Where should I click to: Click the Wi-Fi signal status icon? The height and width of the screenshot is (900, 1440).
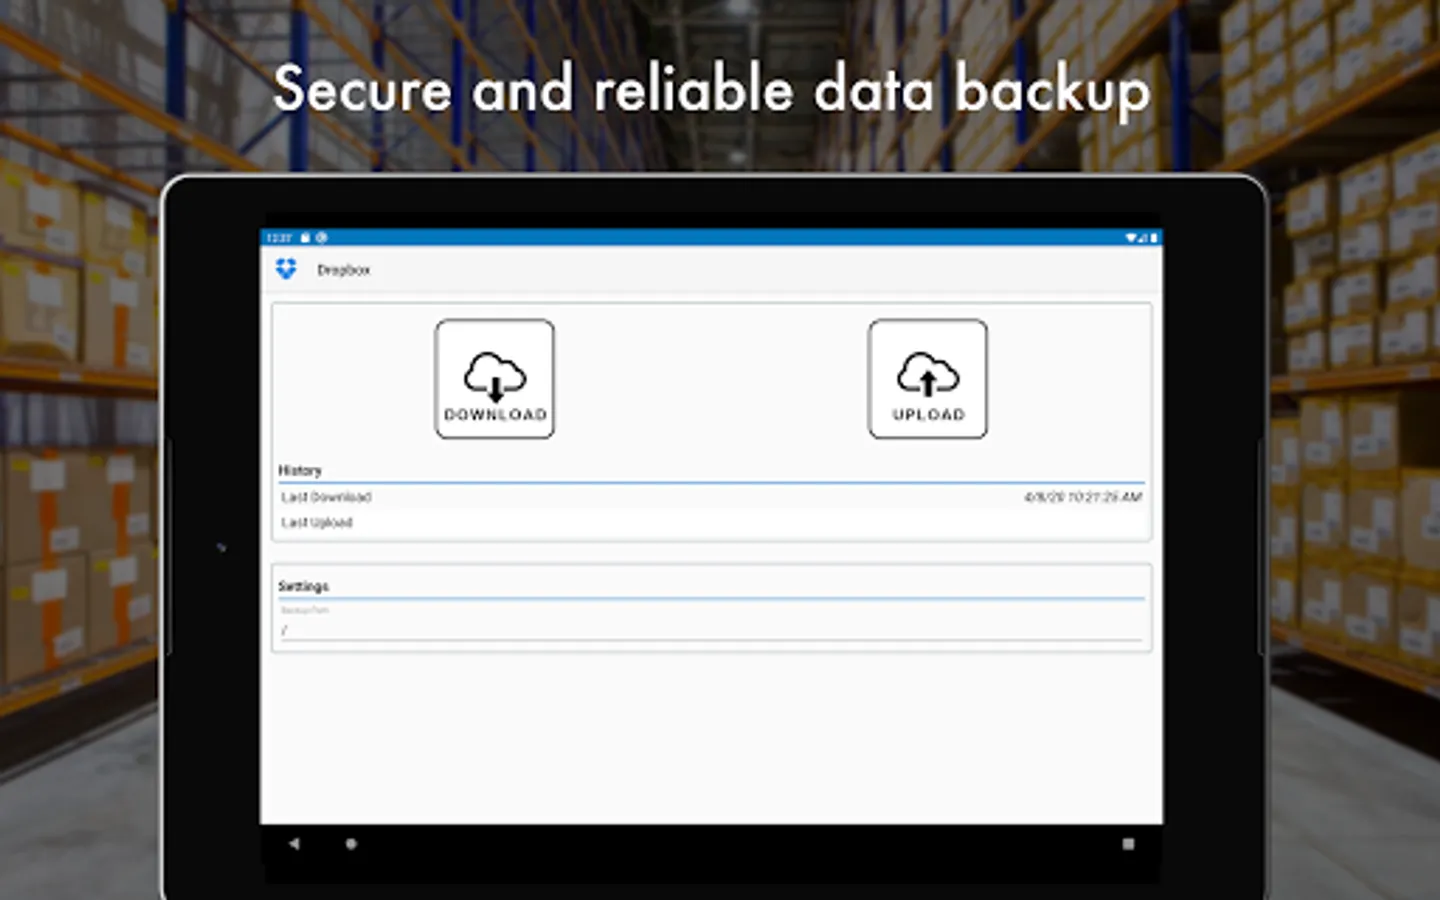click(1132, 238)
